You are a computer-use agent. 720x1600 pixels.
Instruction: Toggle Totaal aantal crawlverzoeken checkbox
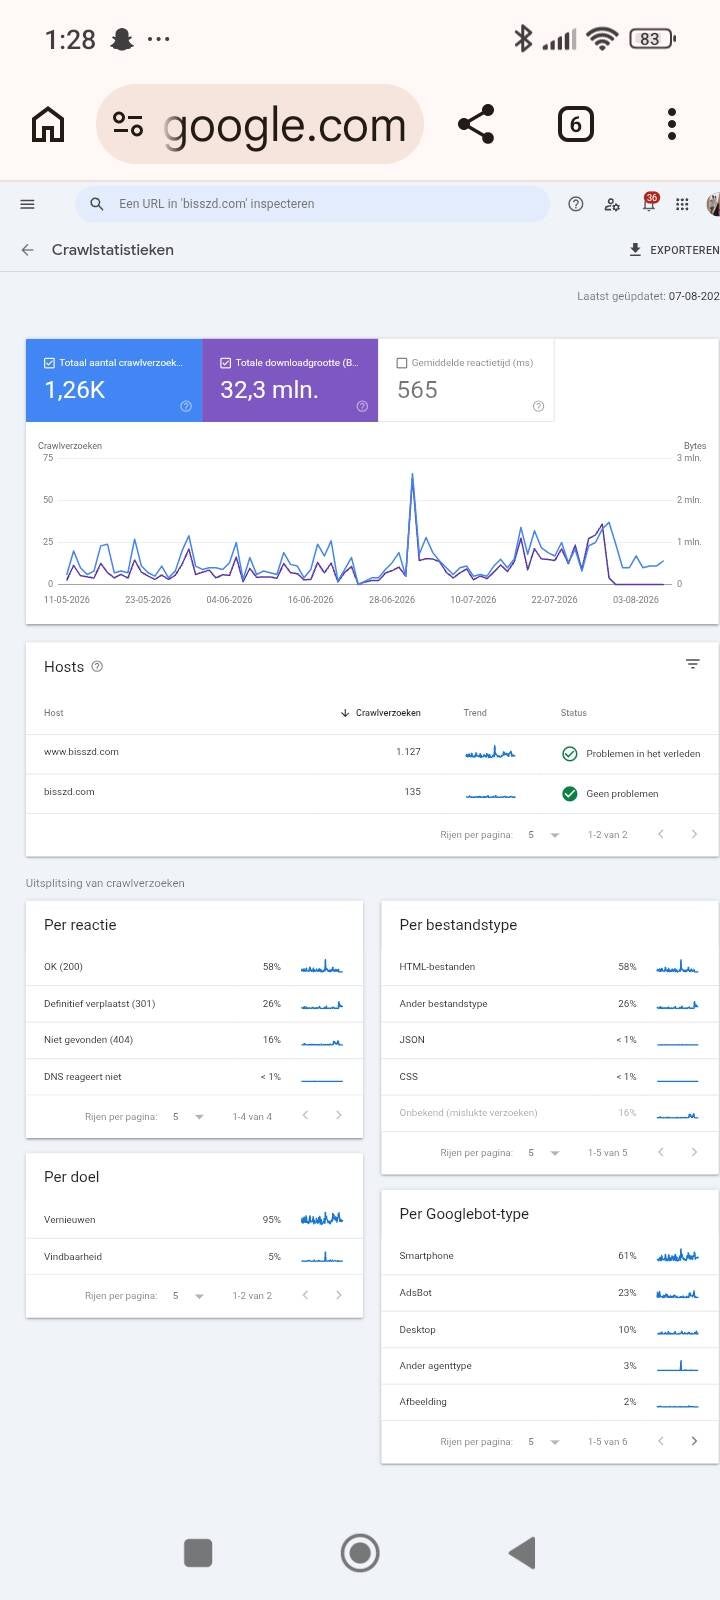(49, 363)
